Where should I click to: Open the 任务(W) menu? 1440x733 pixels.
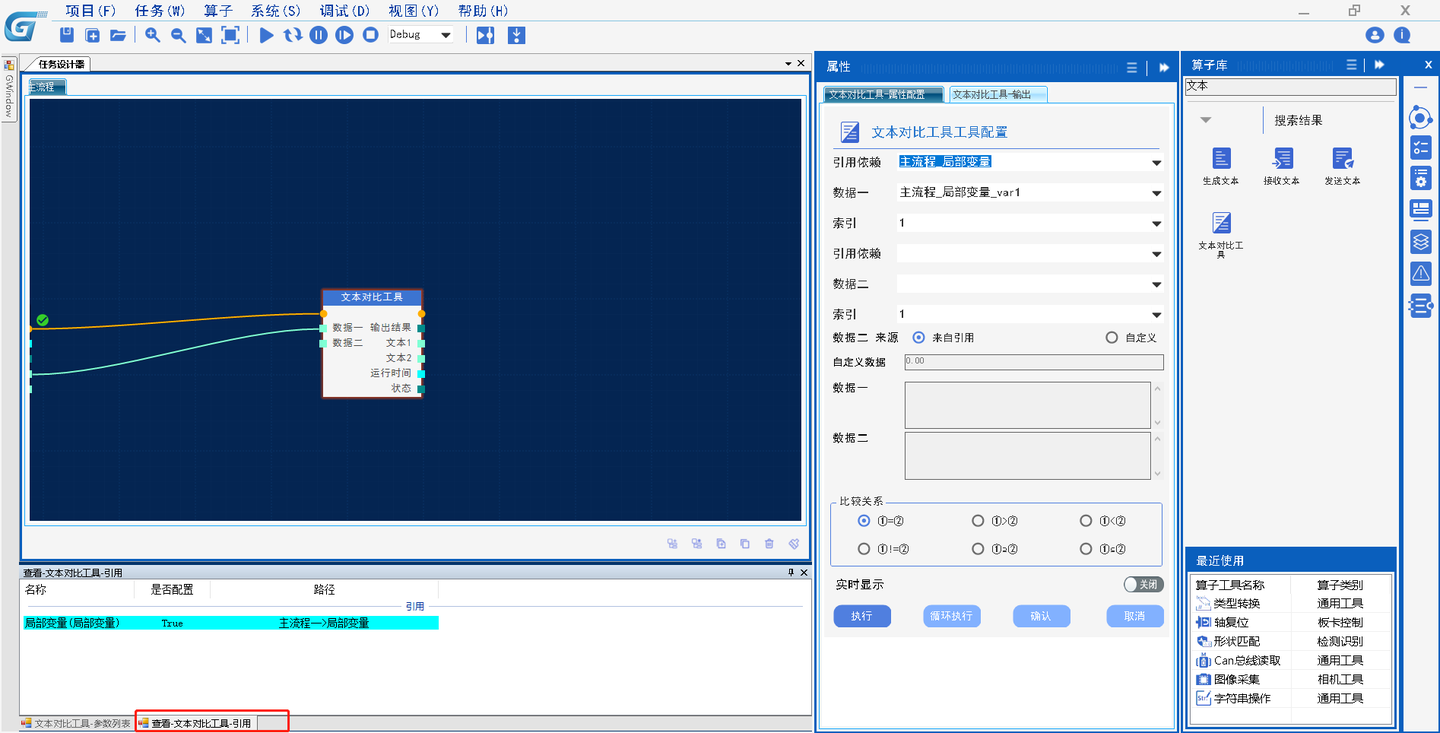(159, 11)
